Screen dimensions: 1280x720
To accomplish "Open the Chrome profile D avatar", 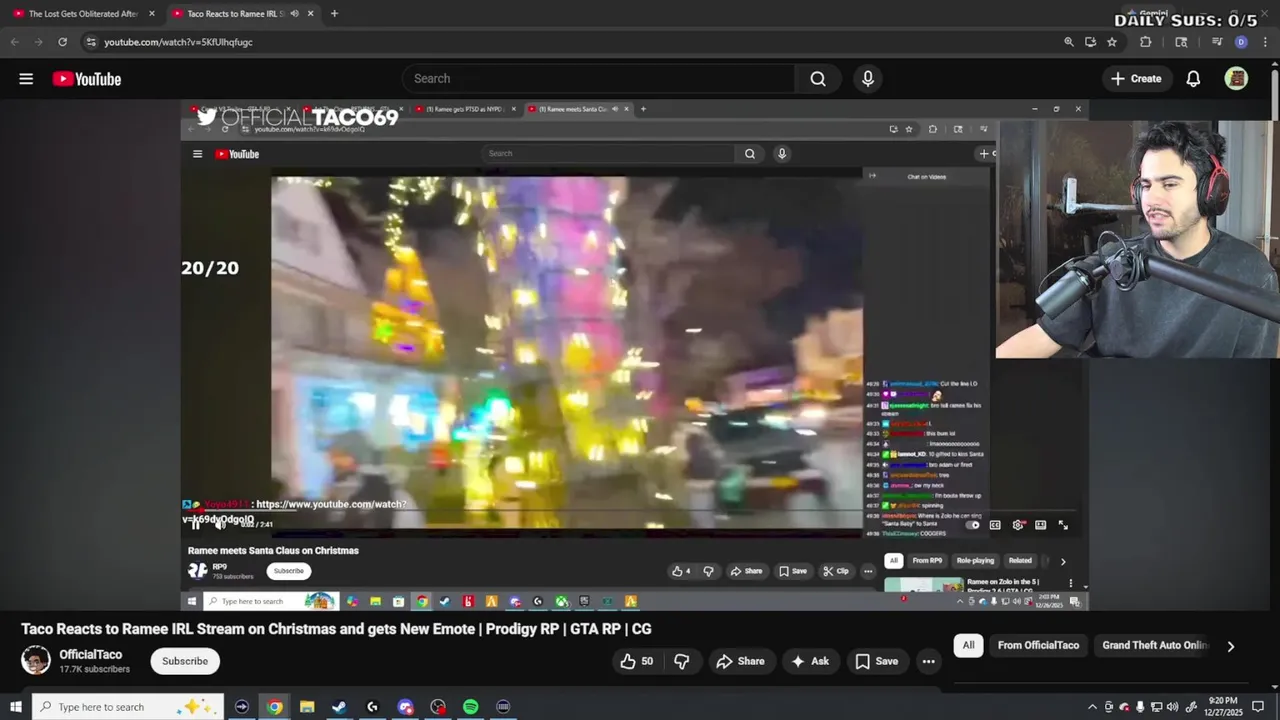I will point(1241,42).
